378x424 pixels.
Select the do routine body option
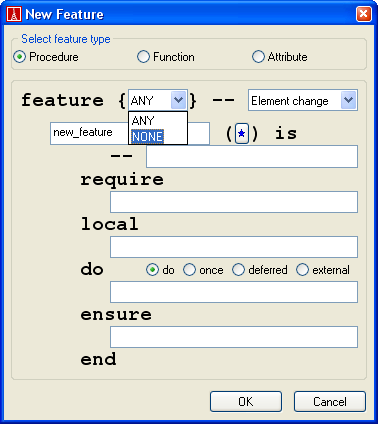[160, 270]
